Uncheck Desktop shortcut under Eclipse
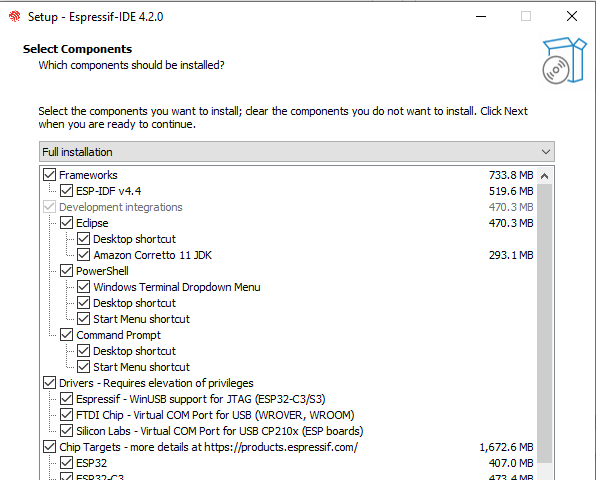 (x=83, y=239)
